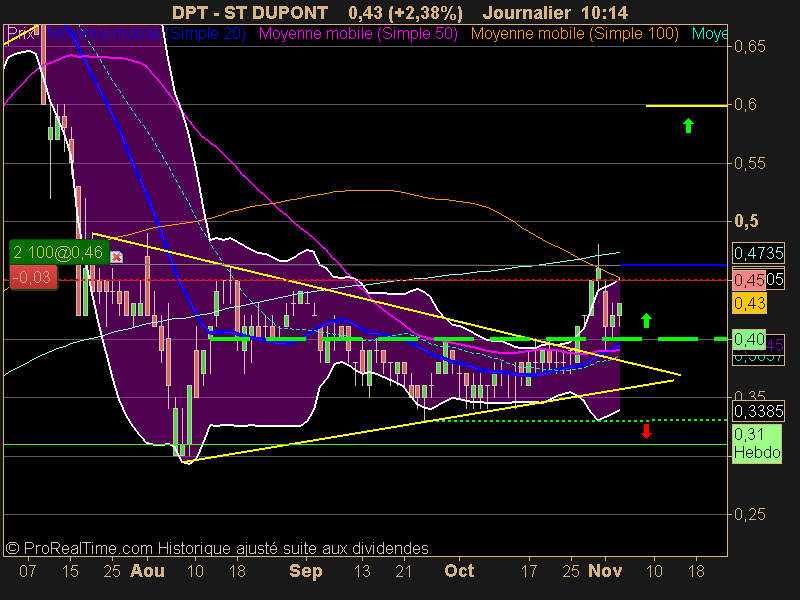The height and width of the screenshot is (600, 800).
Task: Click the 15 date label on time axis
Action: (x=70, y=571)
